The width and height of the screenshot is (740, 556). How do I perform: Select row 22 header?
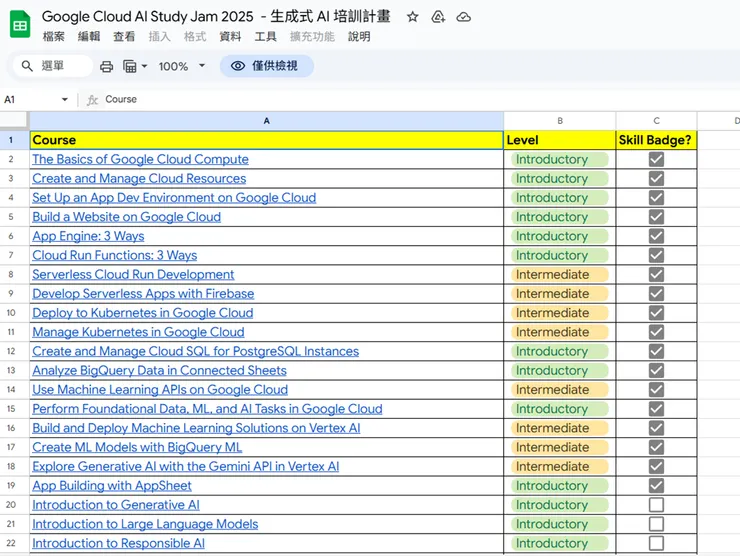[x=11, y=543]
